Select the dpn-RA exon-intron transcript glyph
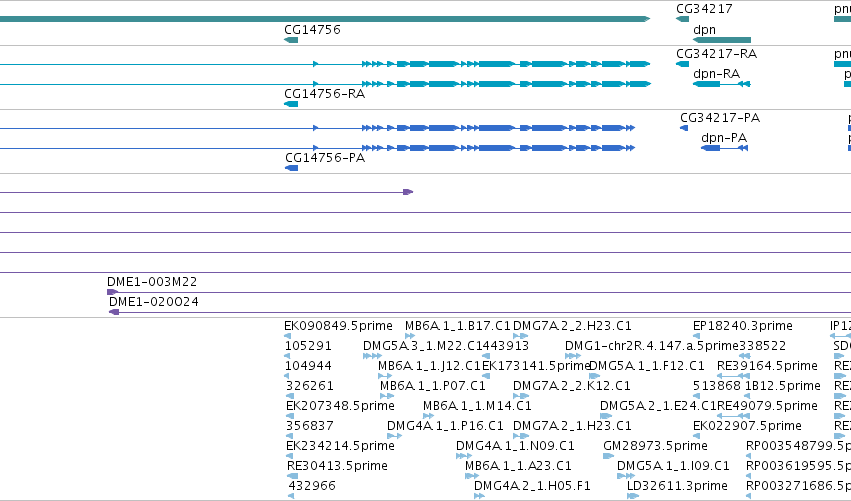This screenshot has height=501, width=851. pos(722,84)
